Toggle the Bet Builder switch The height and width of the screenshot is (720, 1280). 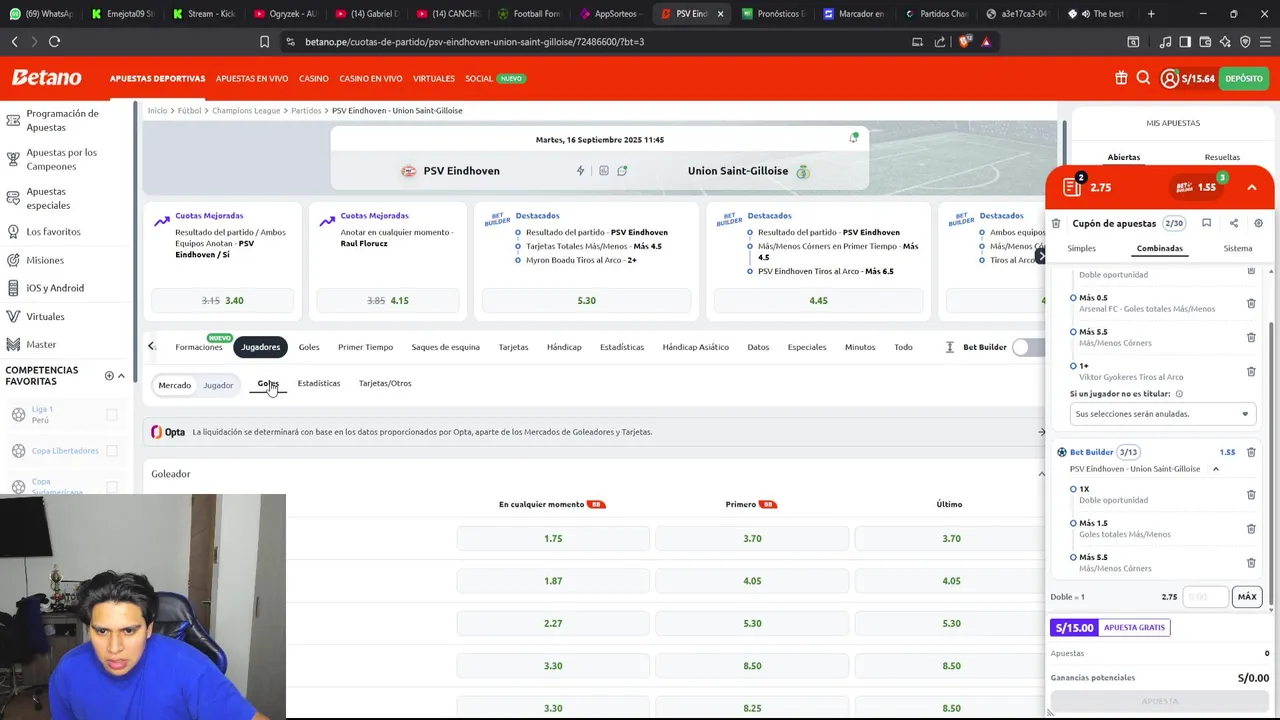(1027, 347)
